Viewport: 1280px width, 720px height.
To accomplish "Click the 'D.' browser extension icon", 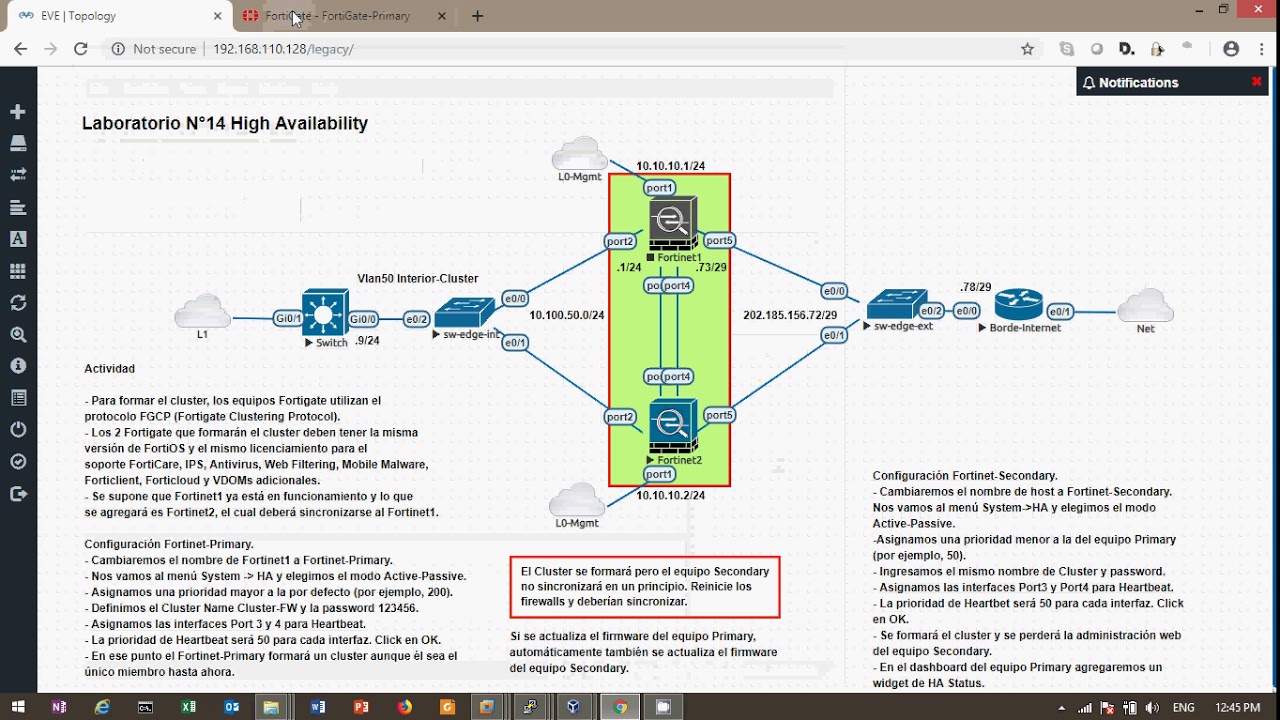I will click(x=1127, y=48).
